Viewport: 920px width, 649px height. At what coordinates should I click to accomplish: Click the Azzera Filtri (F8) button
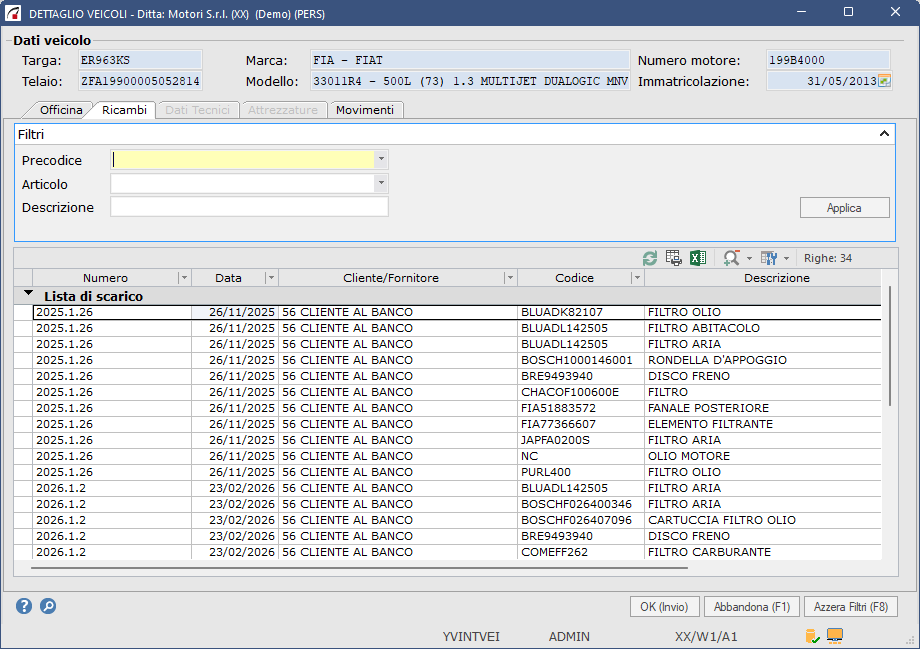[x=850, y=607]
